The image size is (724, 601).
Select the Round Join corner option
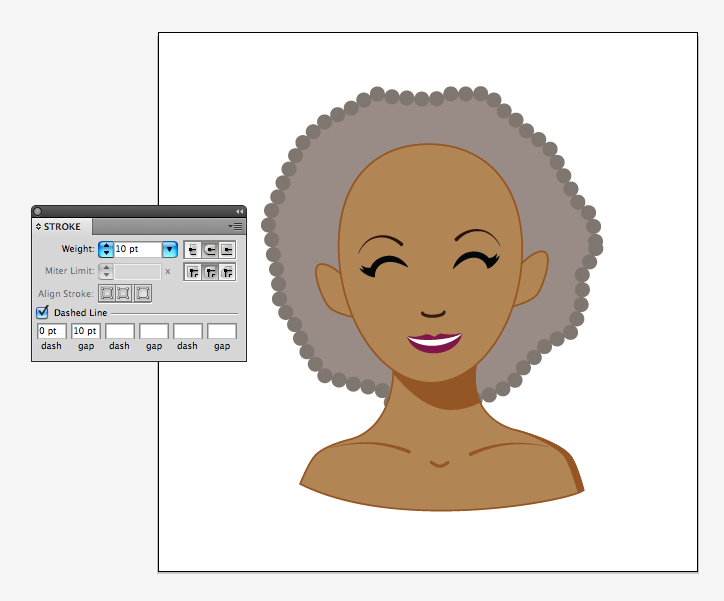point(210,272)
